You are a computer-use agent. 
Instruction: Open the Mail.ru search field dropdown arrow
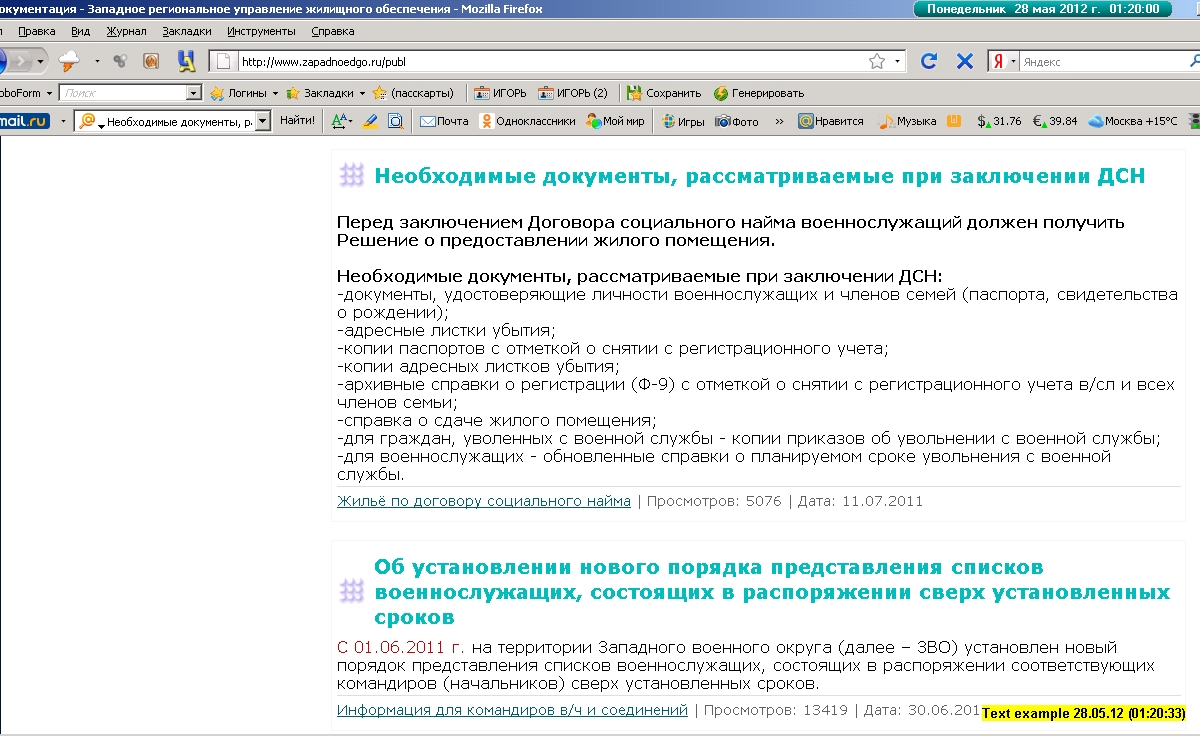[x=263, y=121]
